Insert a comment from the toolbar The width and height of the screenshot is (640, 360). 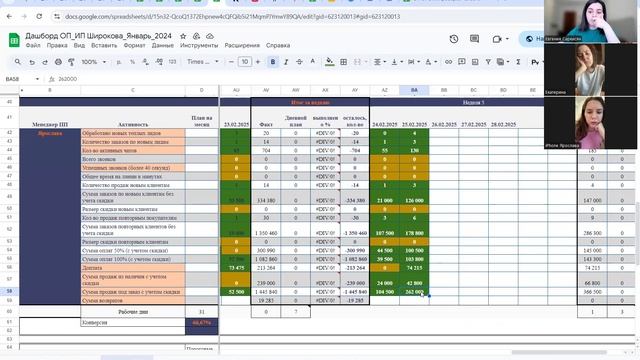462,62
